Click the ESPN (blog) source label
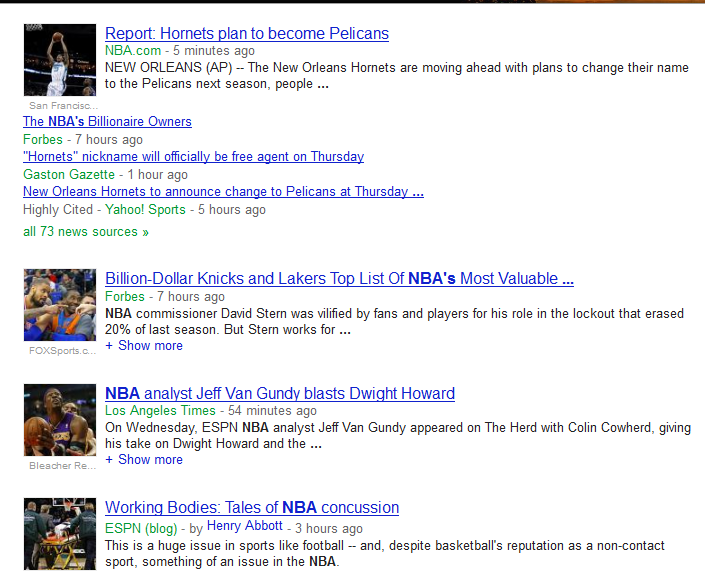Image resolution: width=705 pixels, height=587 pixels. click(x=141, y=528)
